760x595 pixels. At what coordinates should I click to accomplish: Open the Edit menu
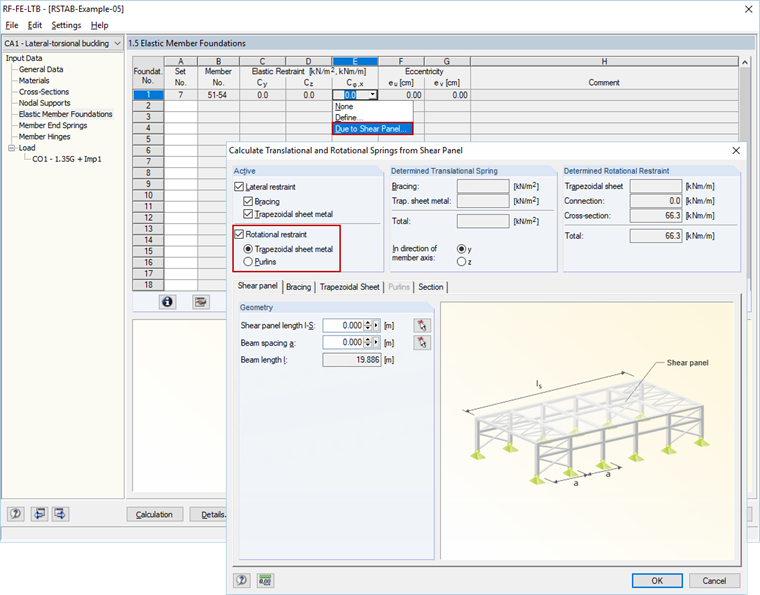click(34, 25)
